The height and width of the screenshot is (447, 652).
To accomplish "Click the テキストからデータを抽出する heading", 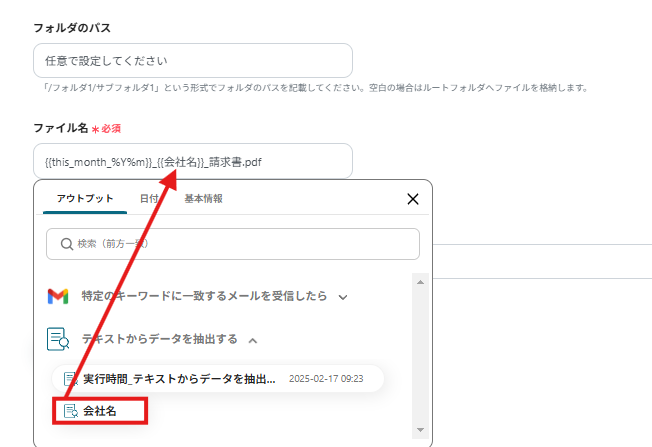I will 159,339.
